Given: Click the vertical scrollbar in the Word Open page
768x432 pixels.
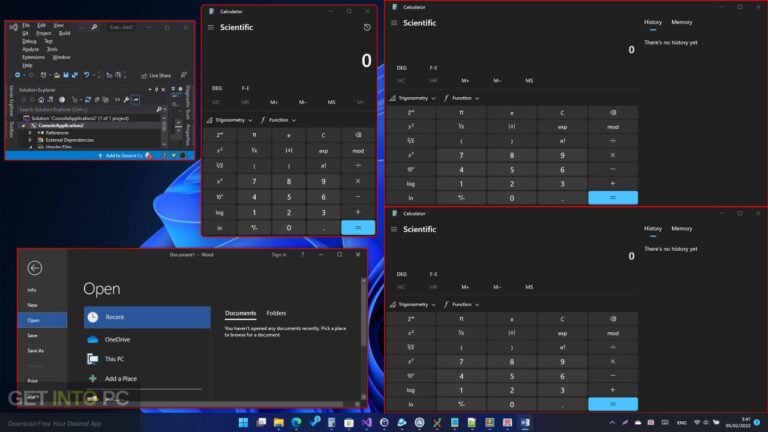Looking at the screenshot, I should pyautogui.click(x=363, y=338).
